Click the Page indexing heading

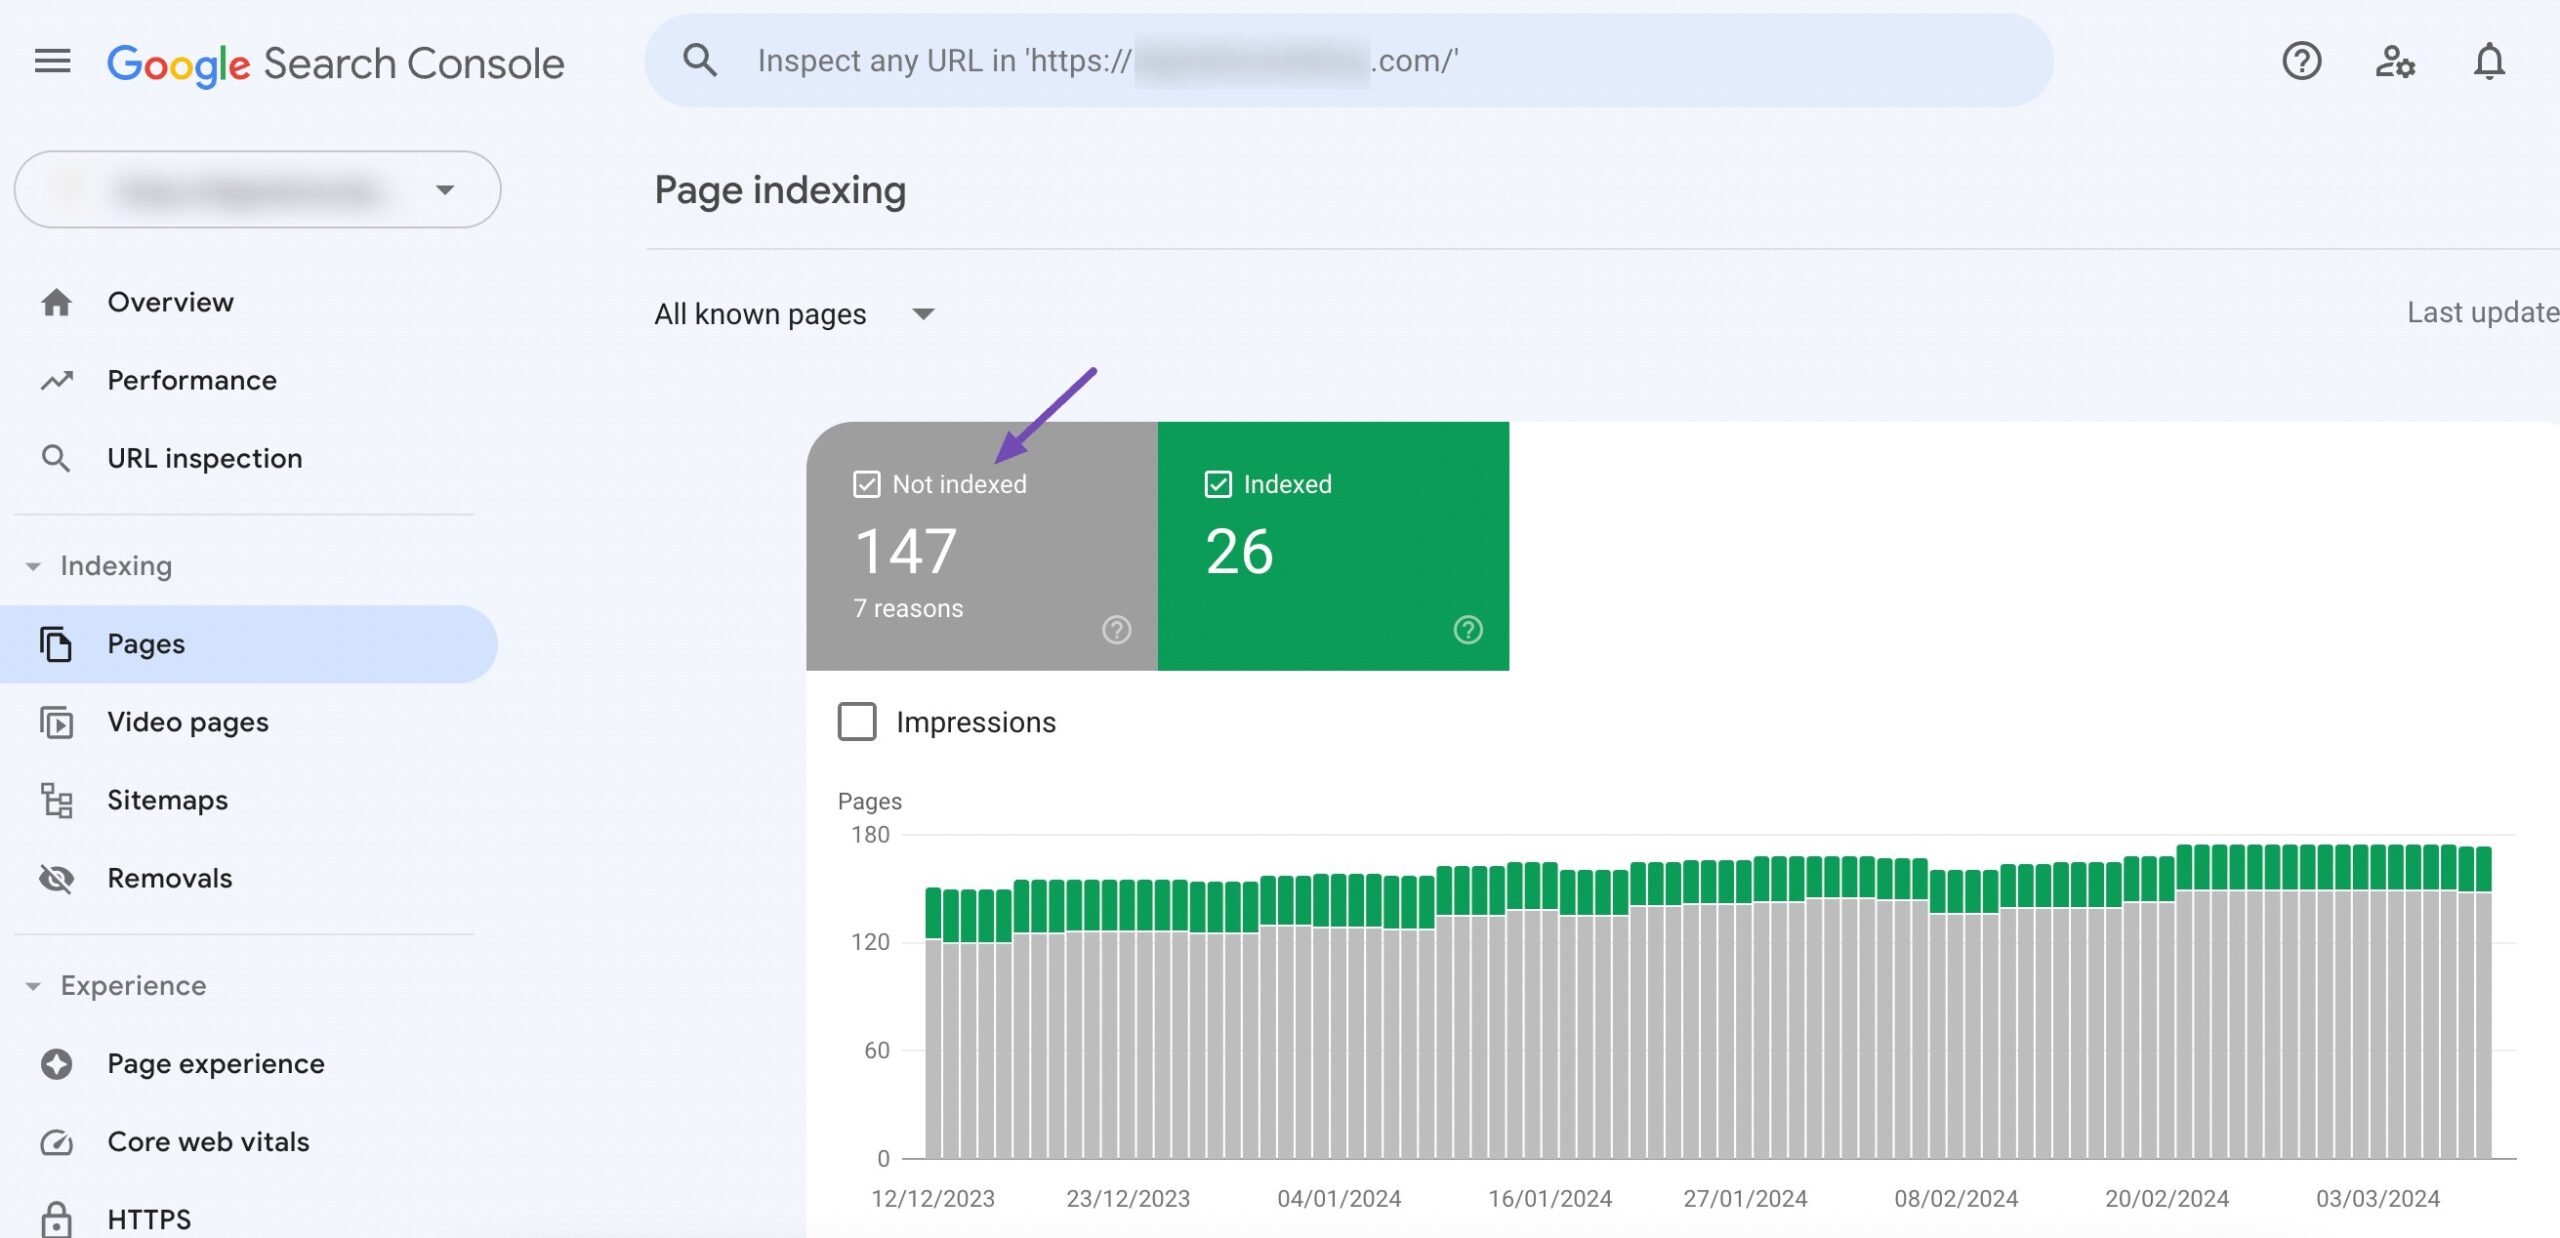pos(780,190)
